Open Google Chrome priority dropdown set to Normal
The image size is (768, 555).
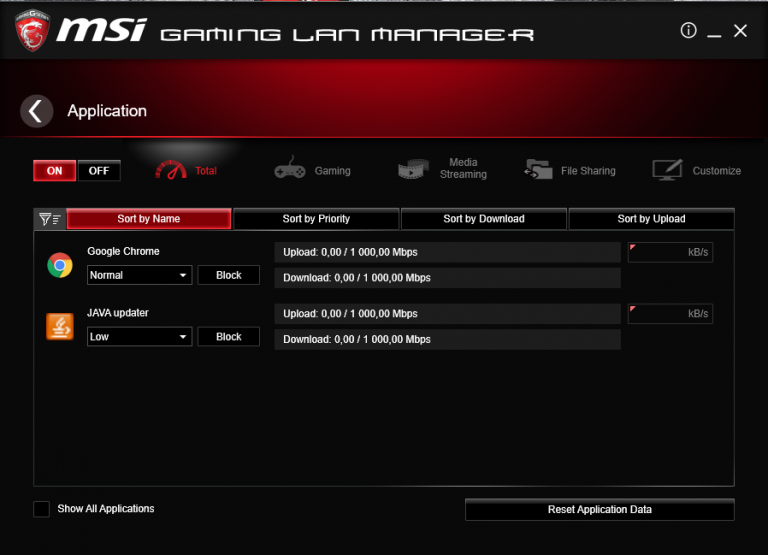click(x=140, y=275)
